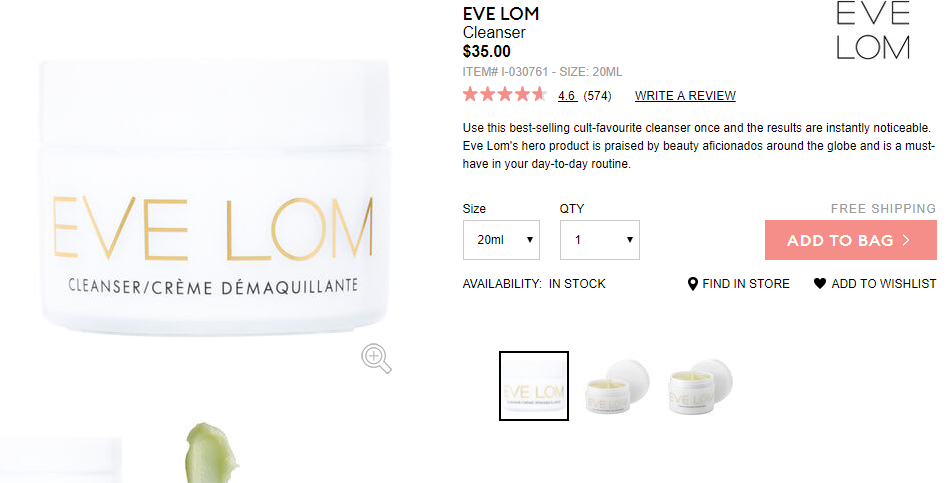
Task: Click the 4.6 rating score link
Action: (567, 95)
